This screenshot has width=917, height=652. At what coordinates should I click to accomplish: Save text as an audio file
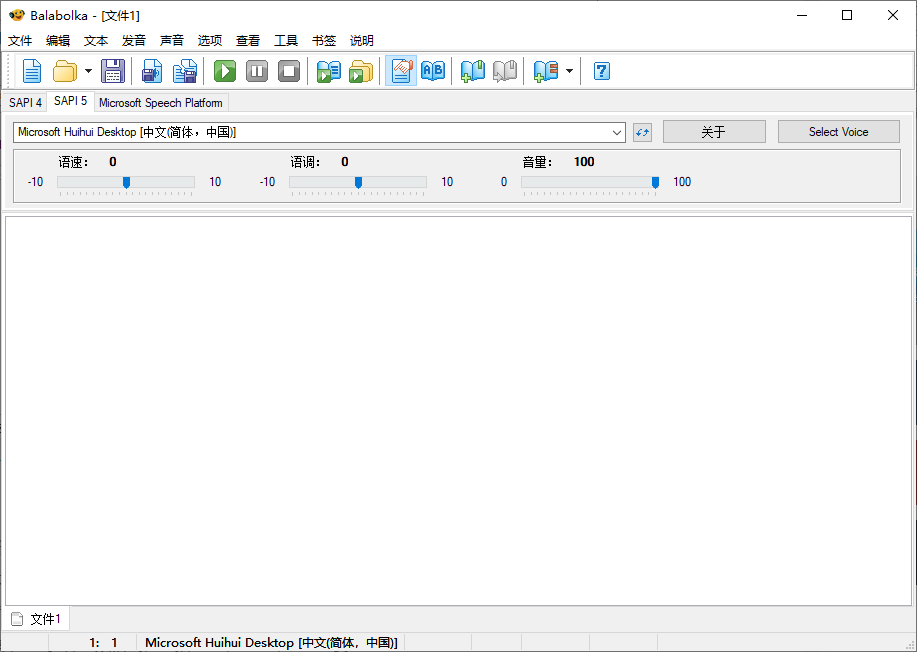pyautogui.click(x=151, y=70)
